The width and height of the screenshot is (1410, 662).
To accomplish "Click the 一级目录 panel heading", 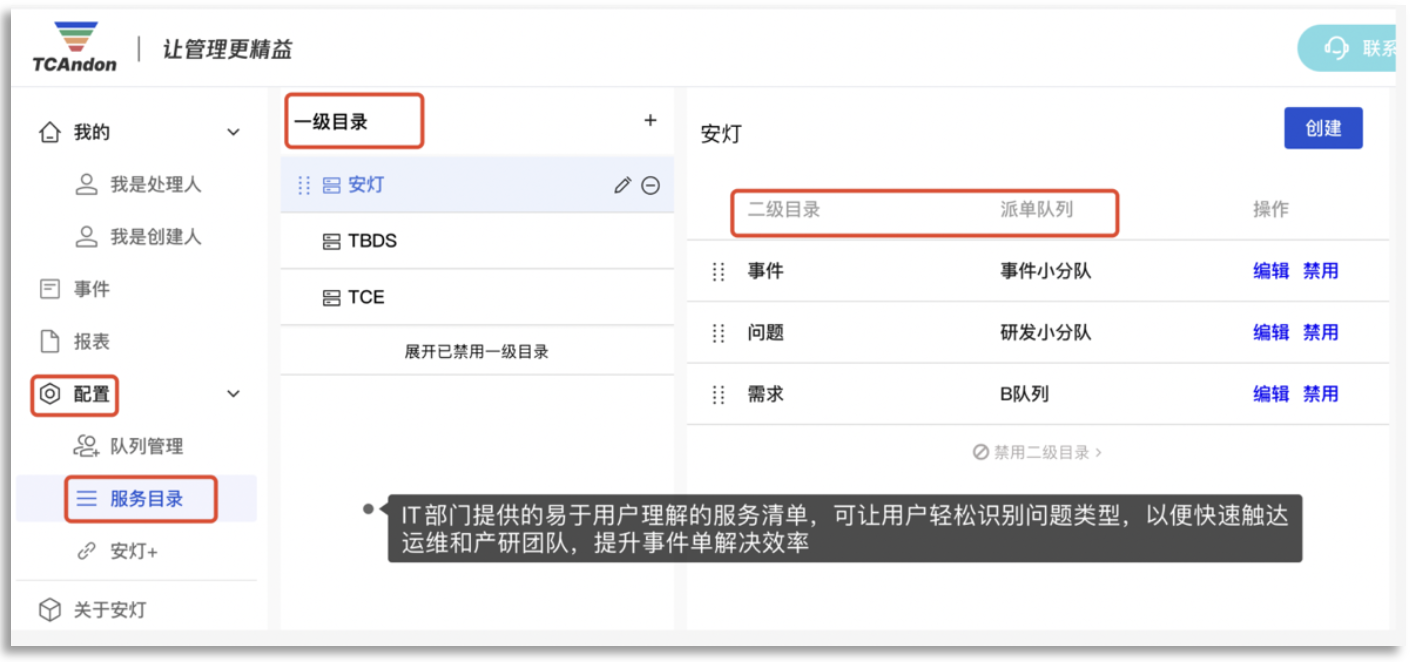I will pyautogui.click(x=331, y=122).
